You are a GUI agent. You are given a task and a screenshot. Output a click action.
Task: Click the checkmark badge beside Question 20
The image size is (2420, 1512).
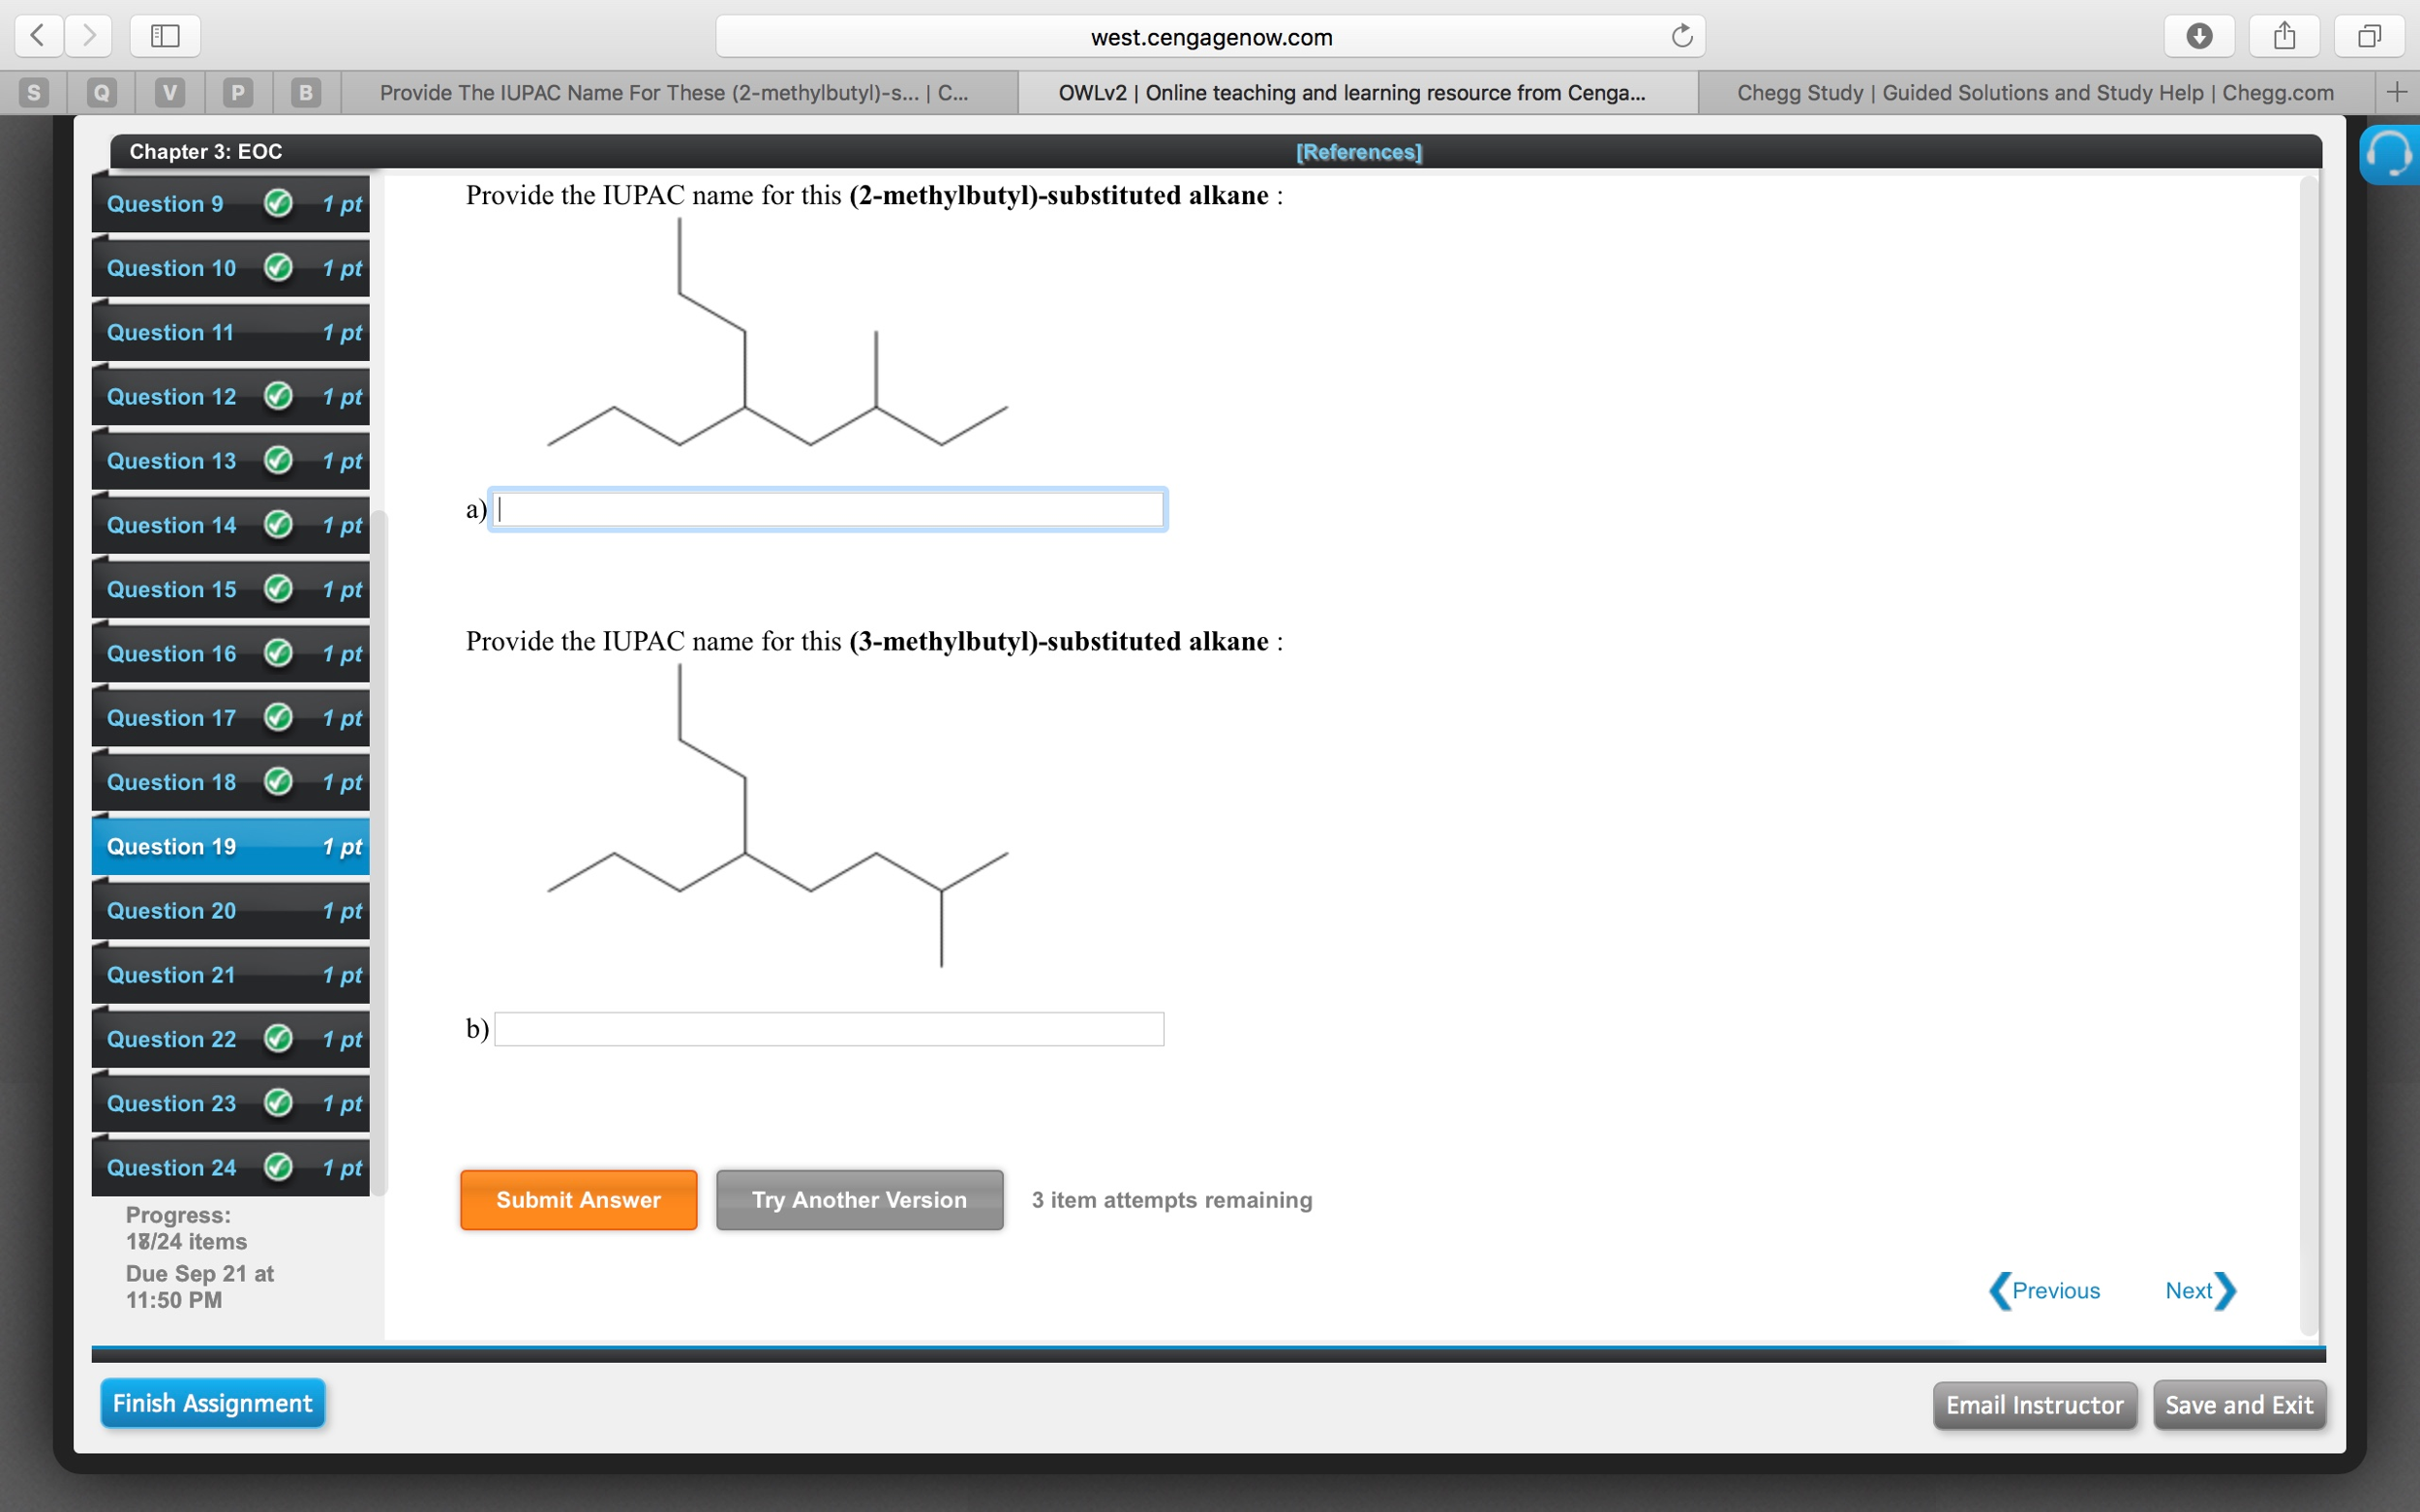click(278, 910)
